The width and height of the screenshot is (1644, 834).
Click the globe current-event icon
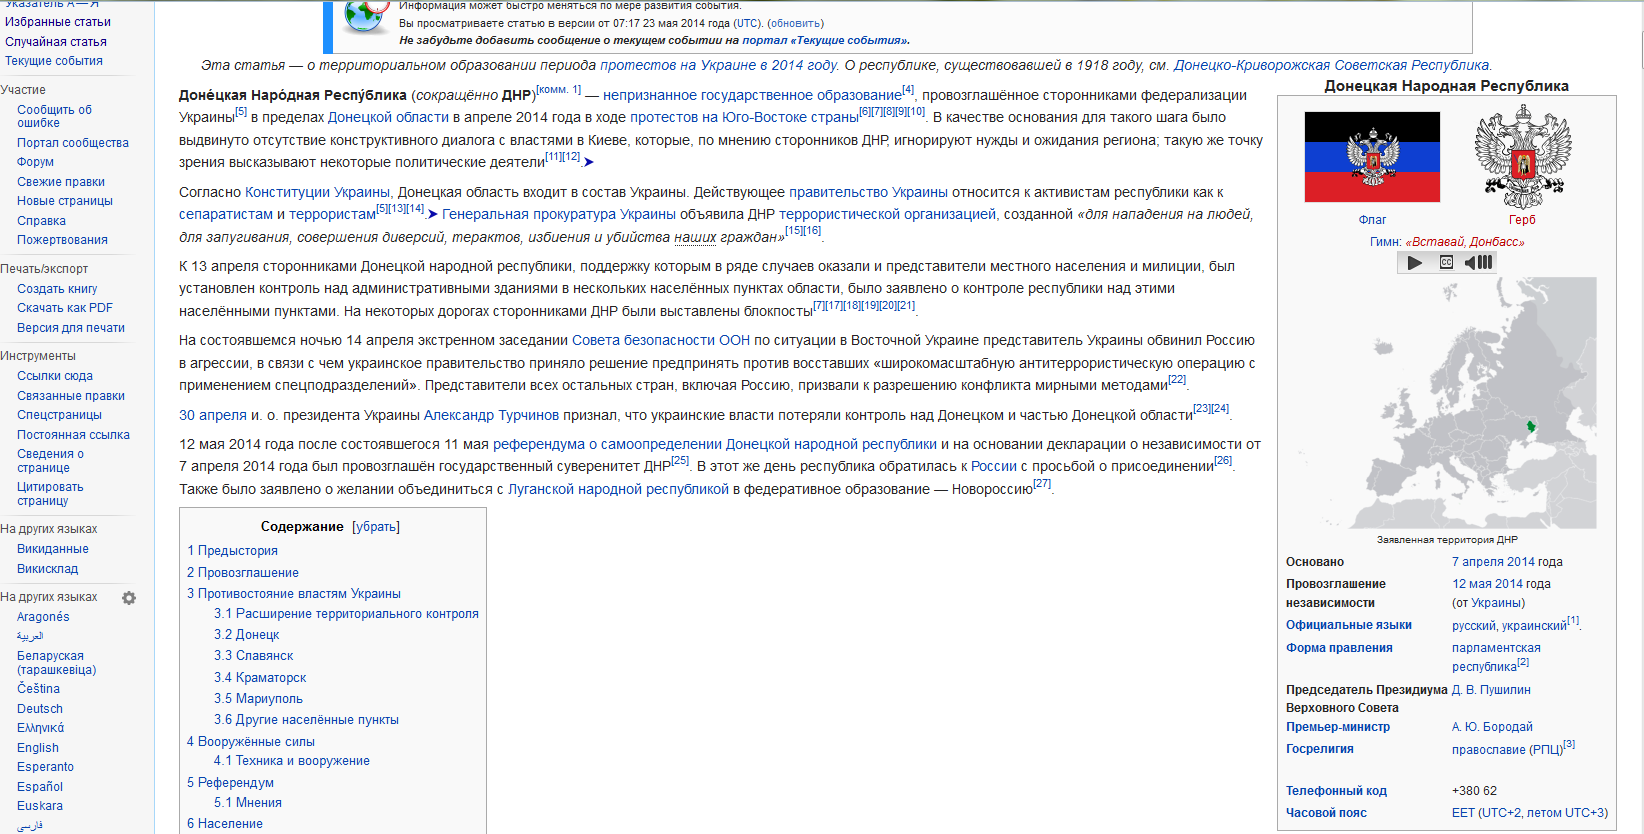365,18
